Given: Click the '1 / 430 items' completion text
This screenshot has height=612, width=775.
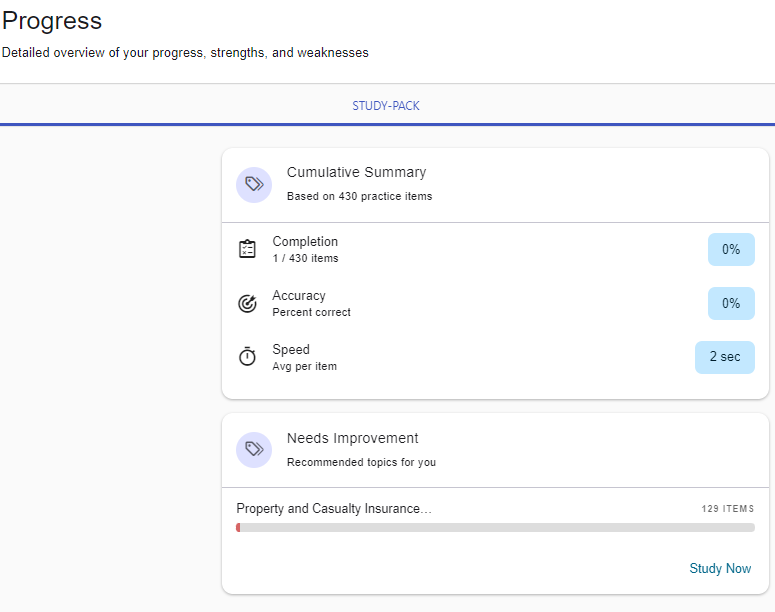Looking at the screenshot, I should 305,258.
